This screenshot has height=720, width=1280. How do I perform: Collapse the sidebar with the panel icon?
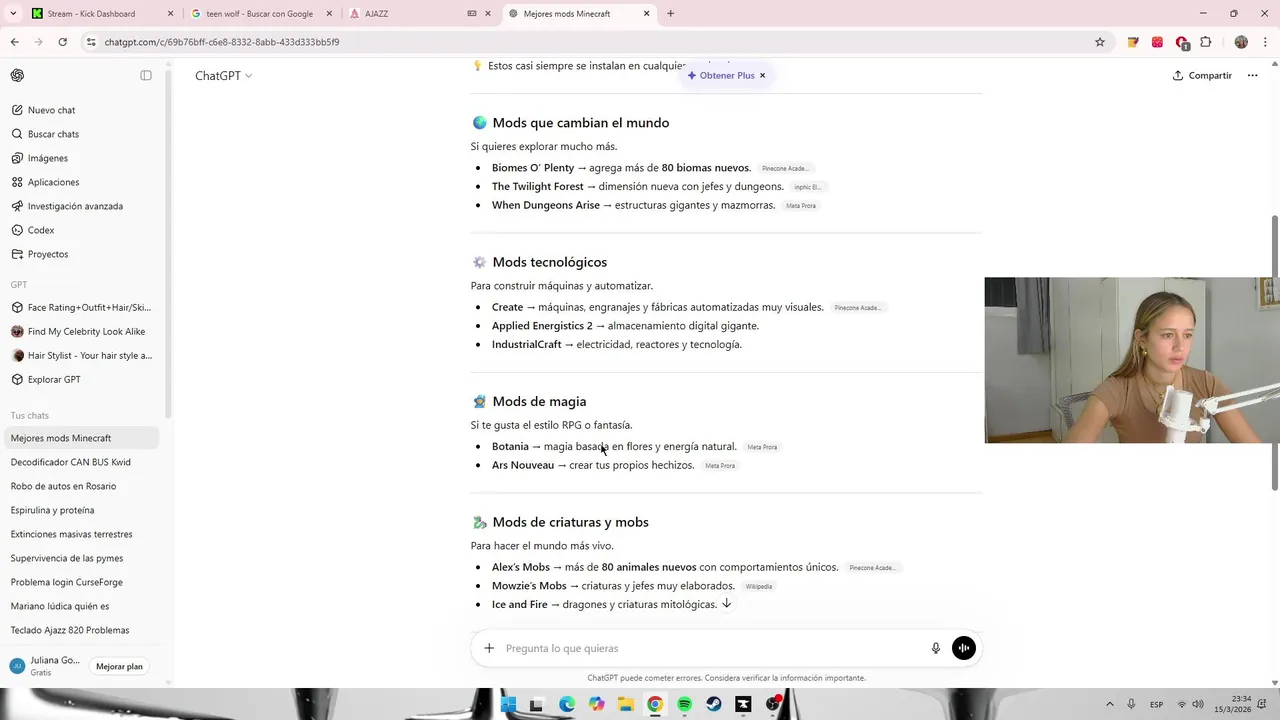coord(146,76)
